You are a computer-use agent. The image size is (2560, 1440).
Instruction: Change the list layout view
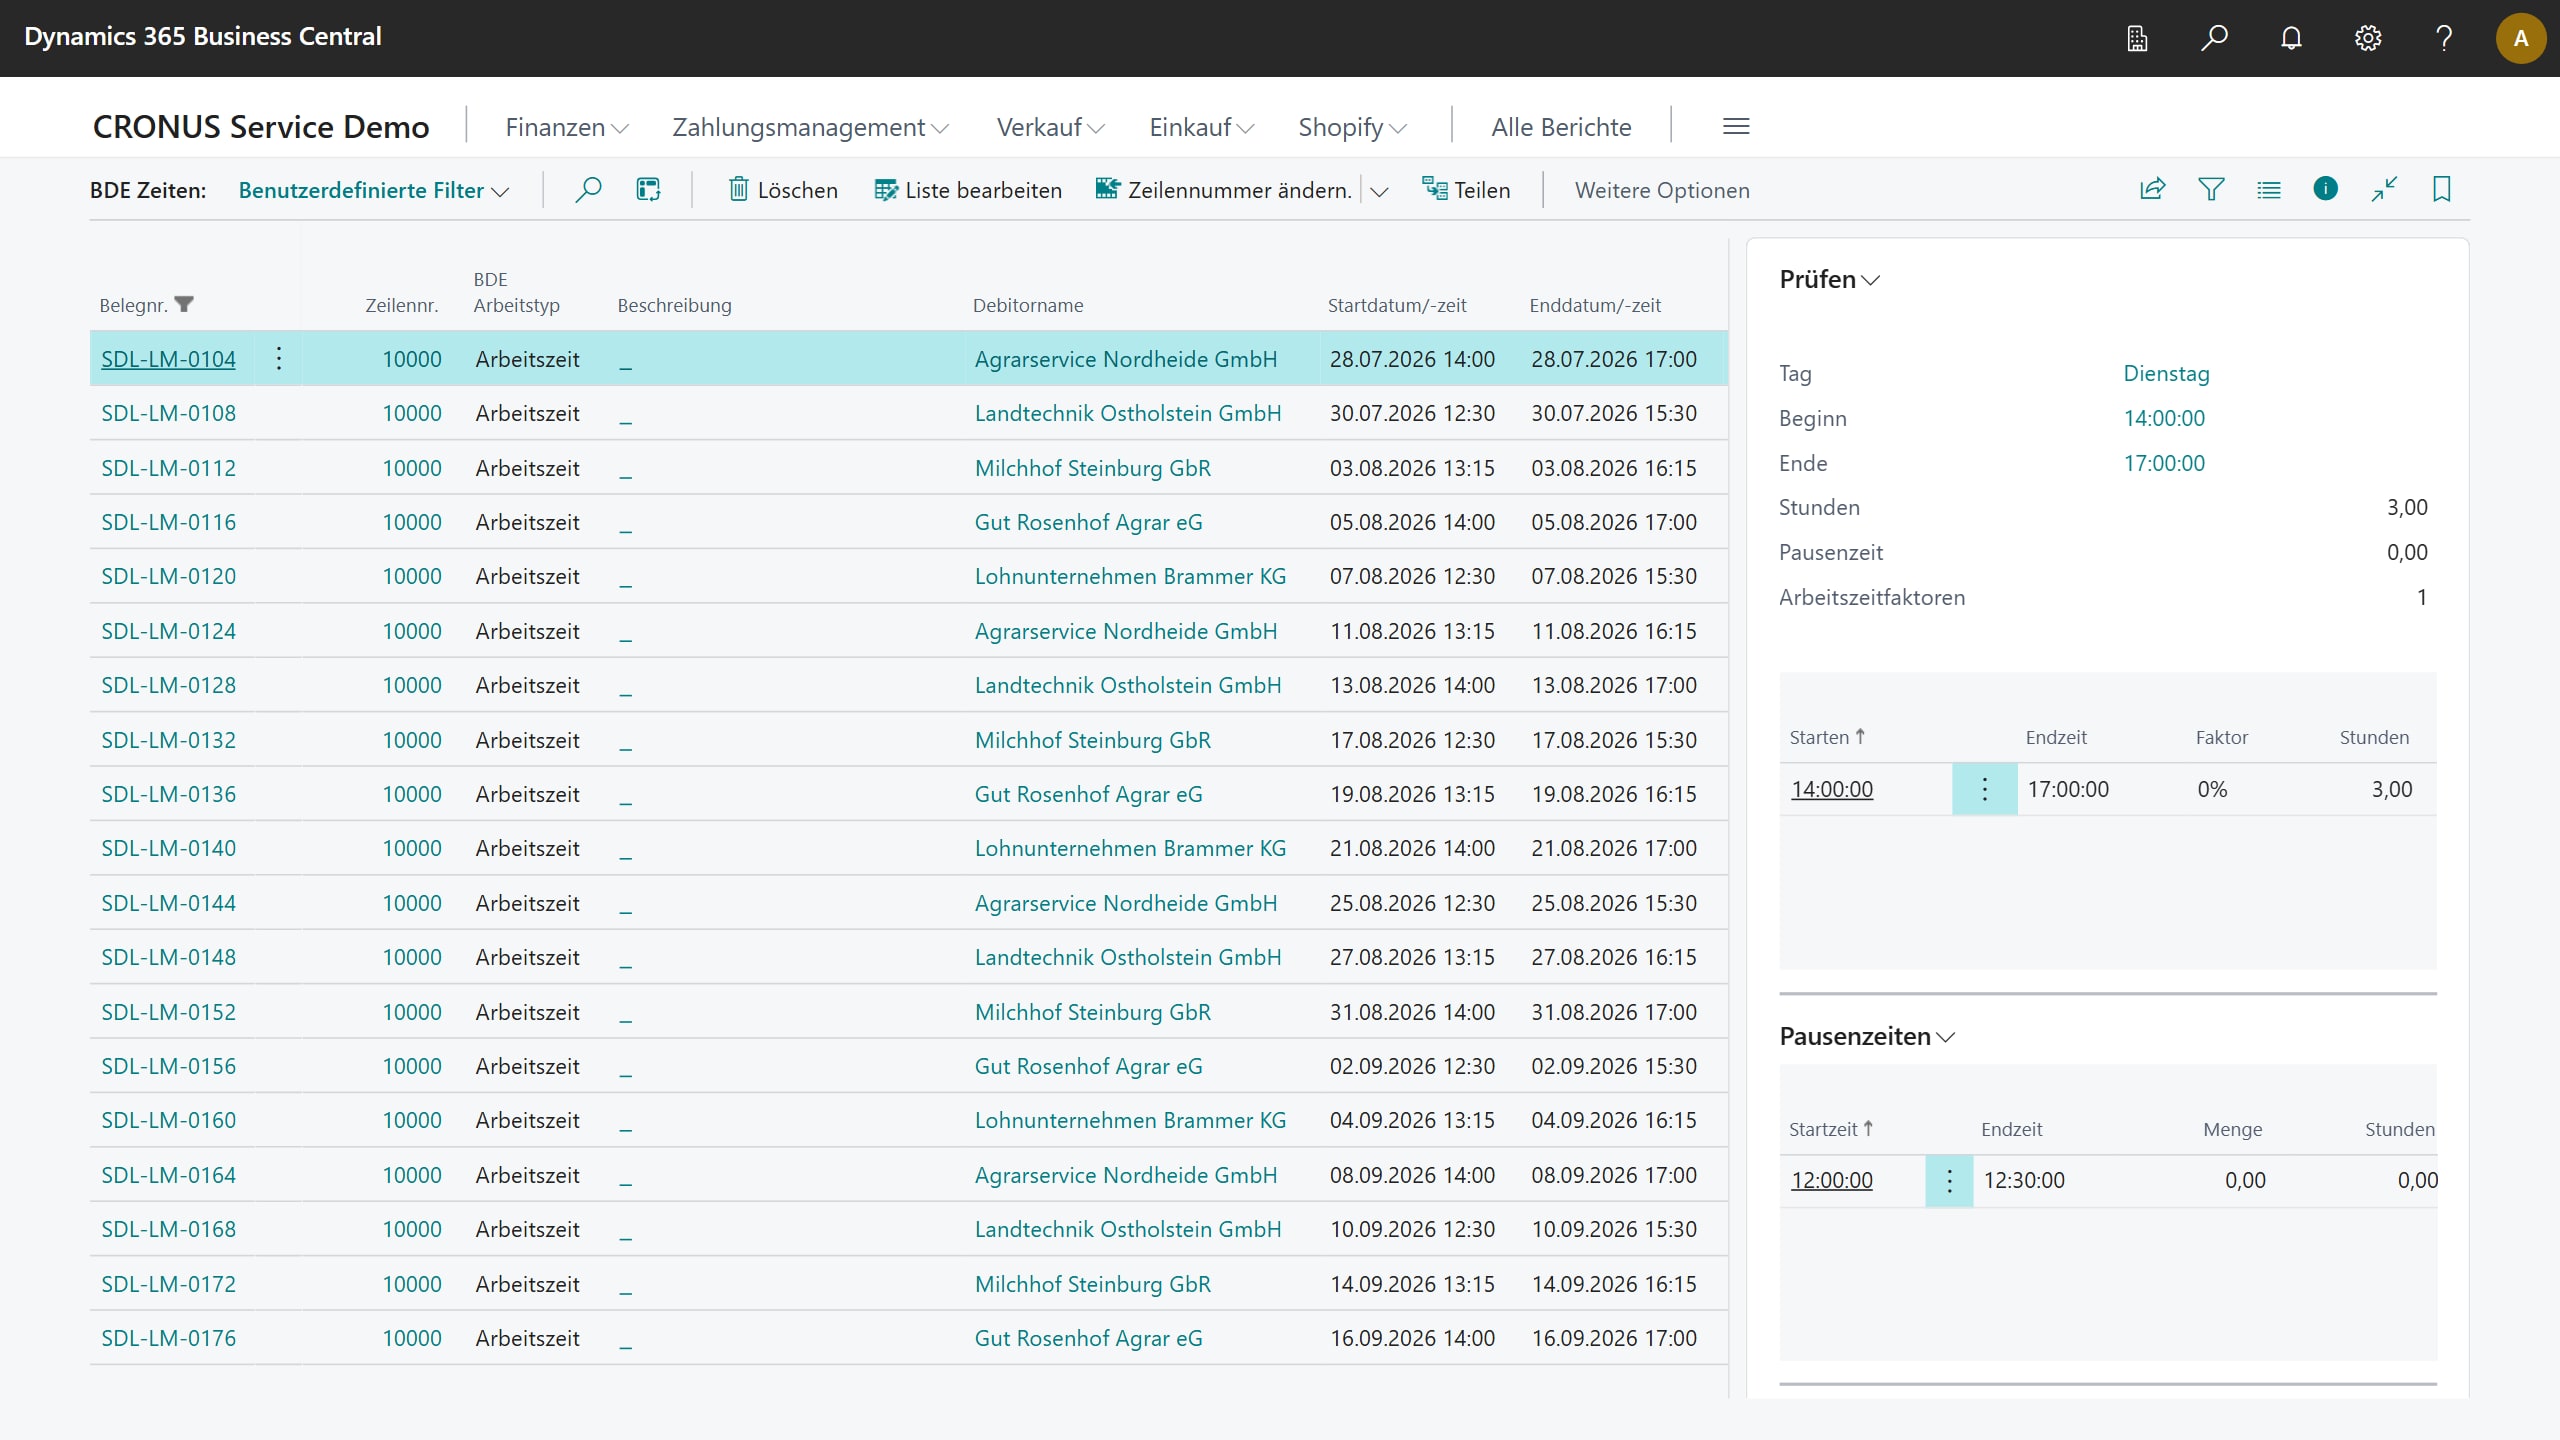point(2269,189)
